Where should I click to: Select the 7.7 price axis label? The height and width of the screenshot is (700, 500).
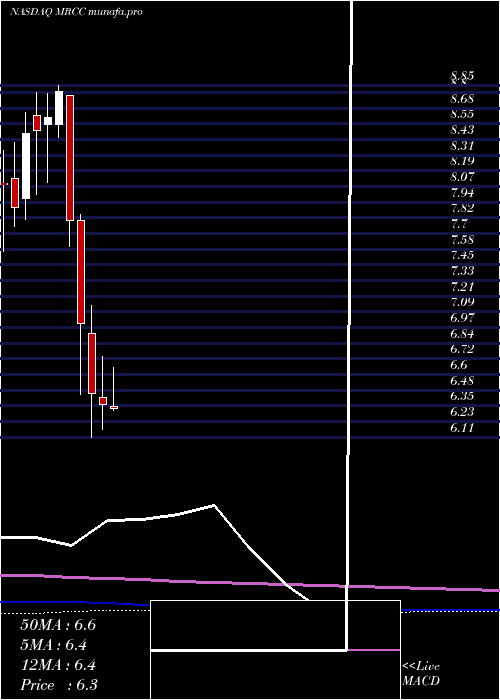tap(459, 224)
